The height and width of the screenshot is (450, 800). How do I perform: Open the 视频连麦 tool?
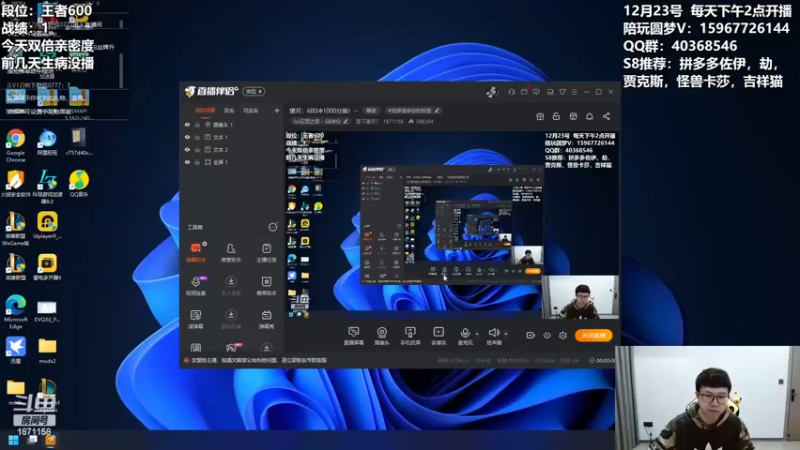pyautogui.click(x=196, y=286)
